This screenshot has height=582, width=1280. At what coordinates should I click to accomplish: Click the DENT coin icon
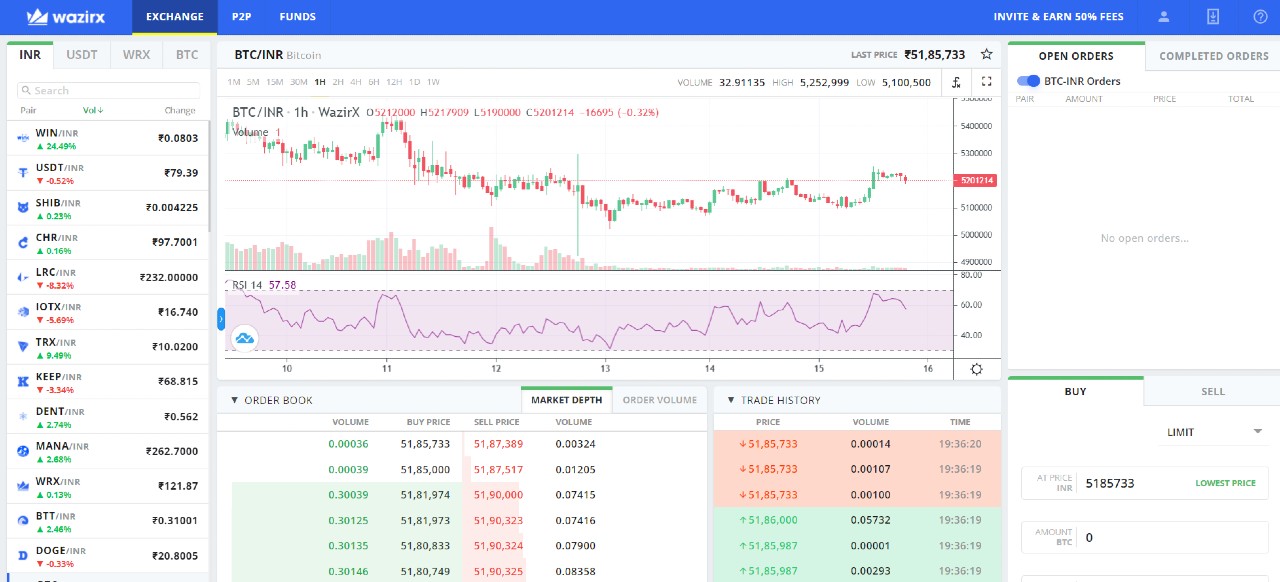(x=23, y=416)
